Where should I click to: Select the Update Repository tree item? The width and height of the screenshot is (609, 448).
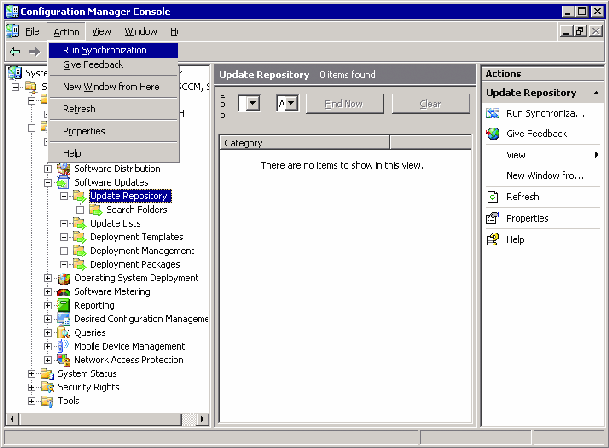point(130,196)
